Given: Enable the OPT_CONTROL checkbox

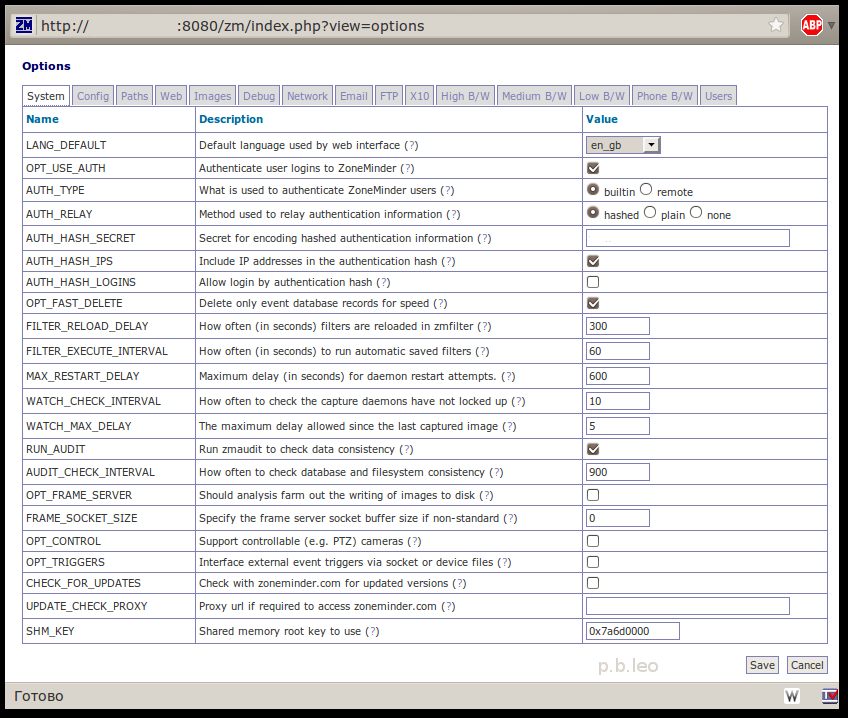Looking at the screenshot, I should tap(593, 541).
